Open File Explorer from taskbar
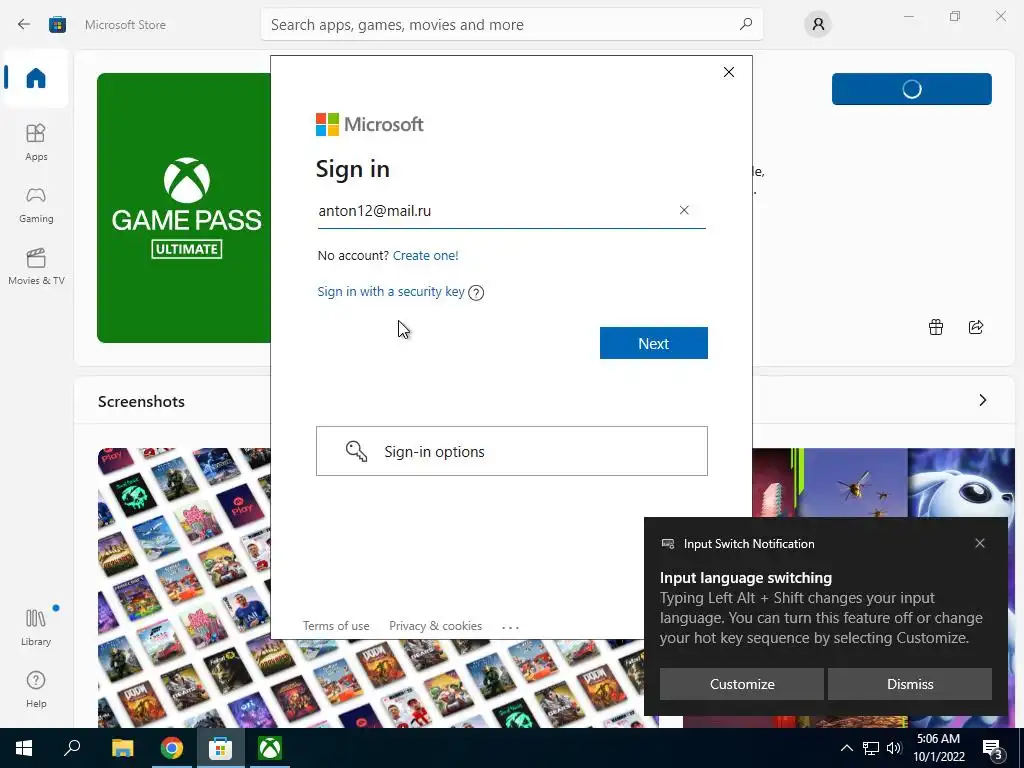This screenshot has width=1024, height=768. 122,748
